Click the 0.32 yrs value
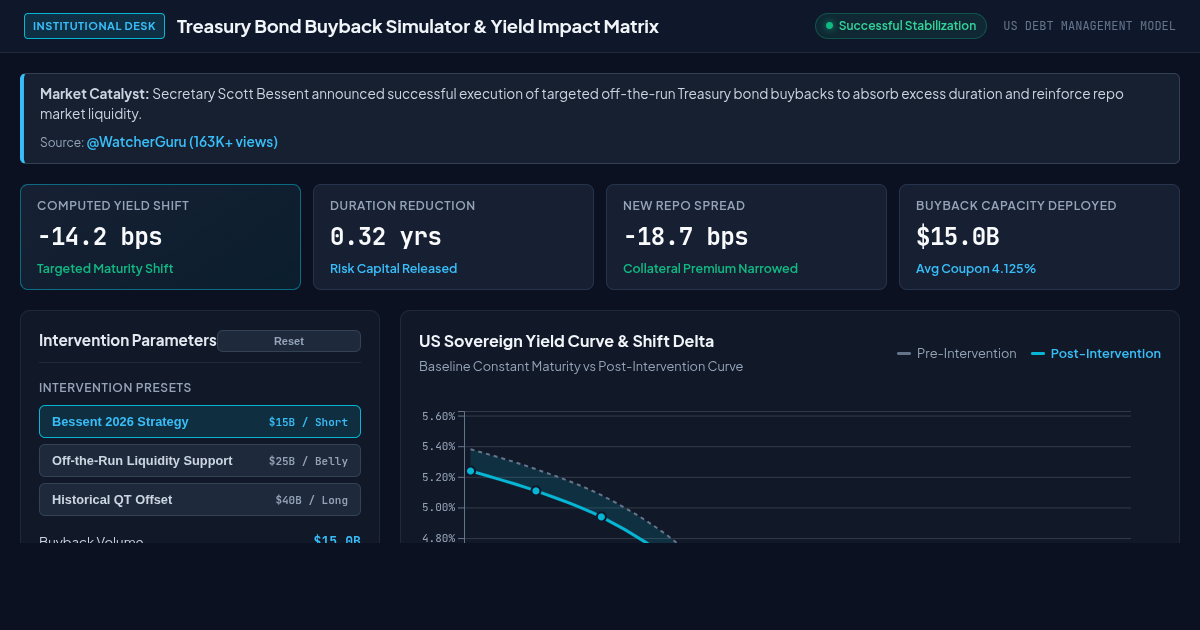 385,237
